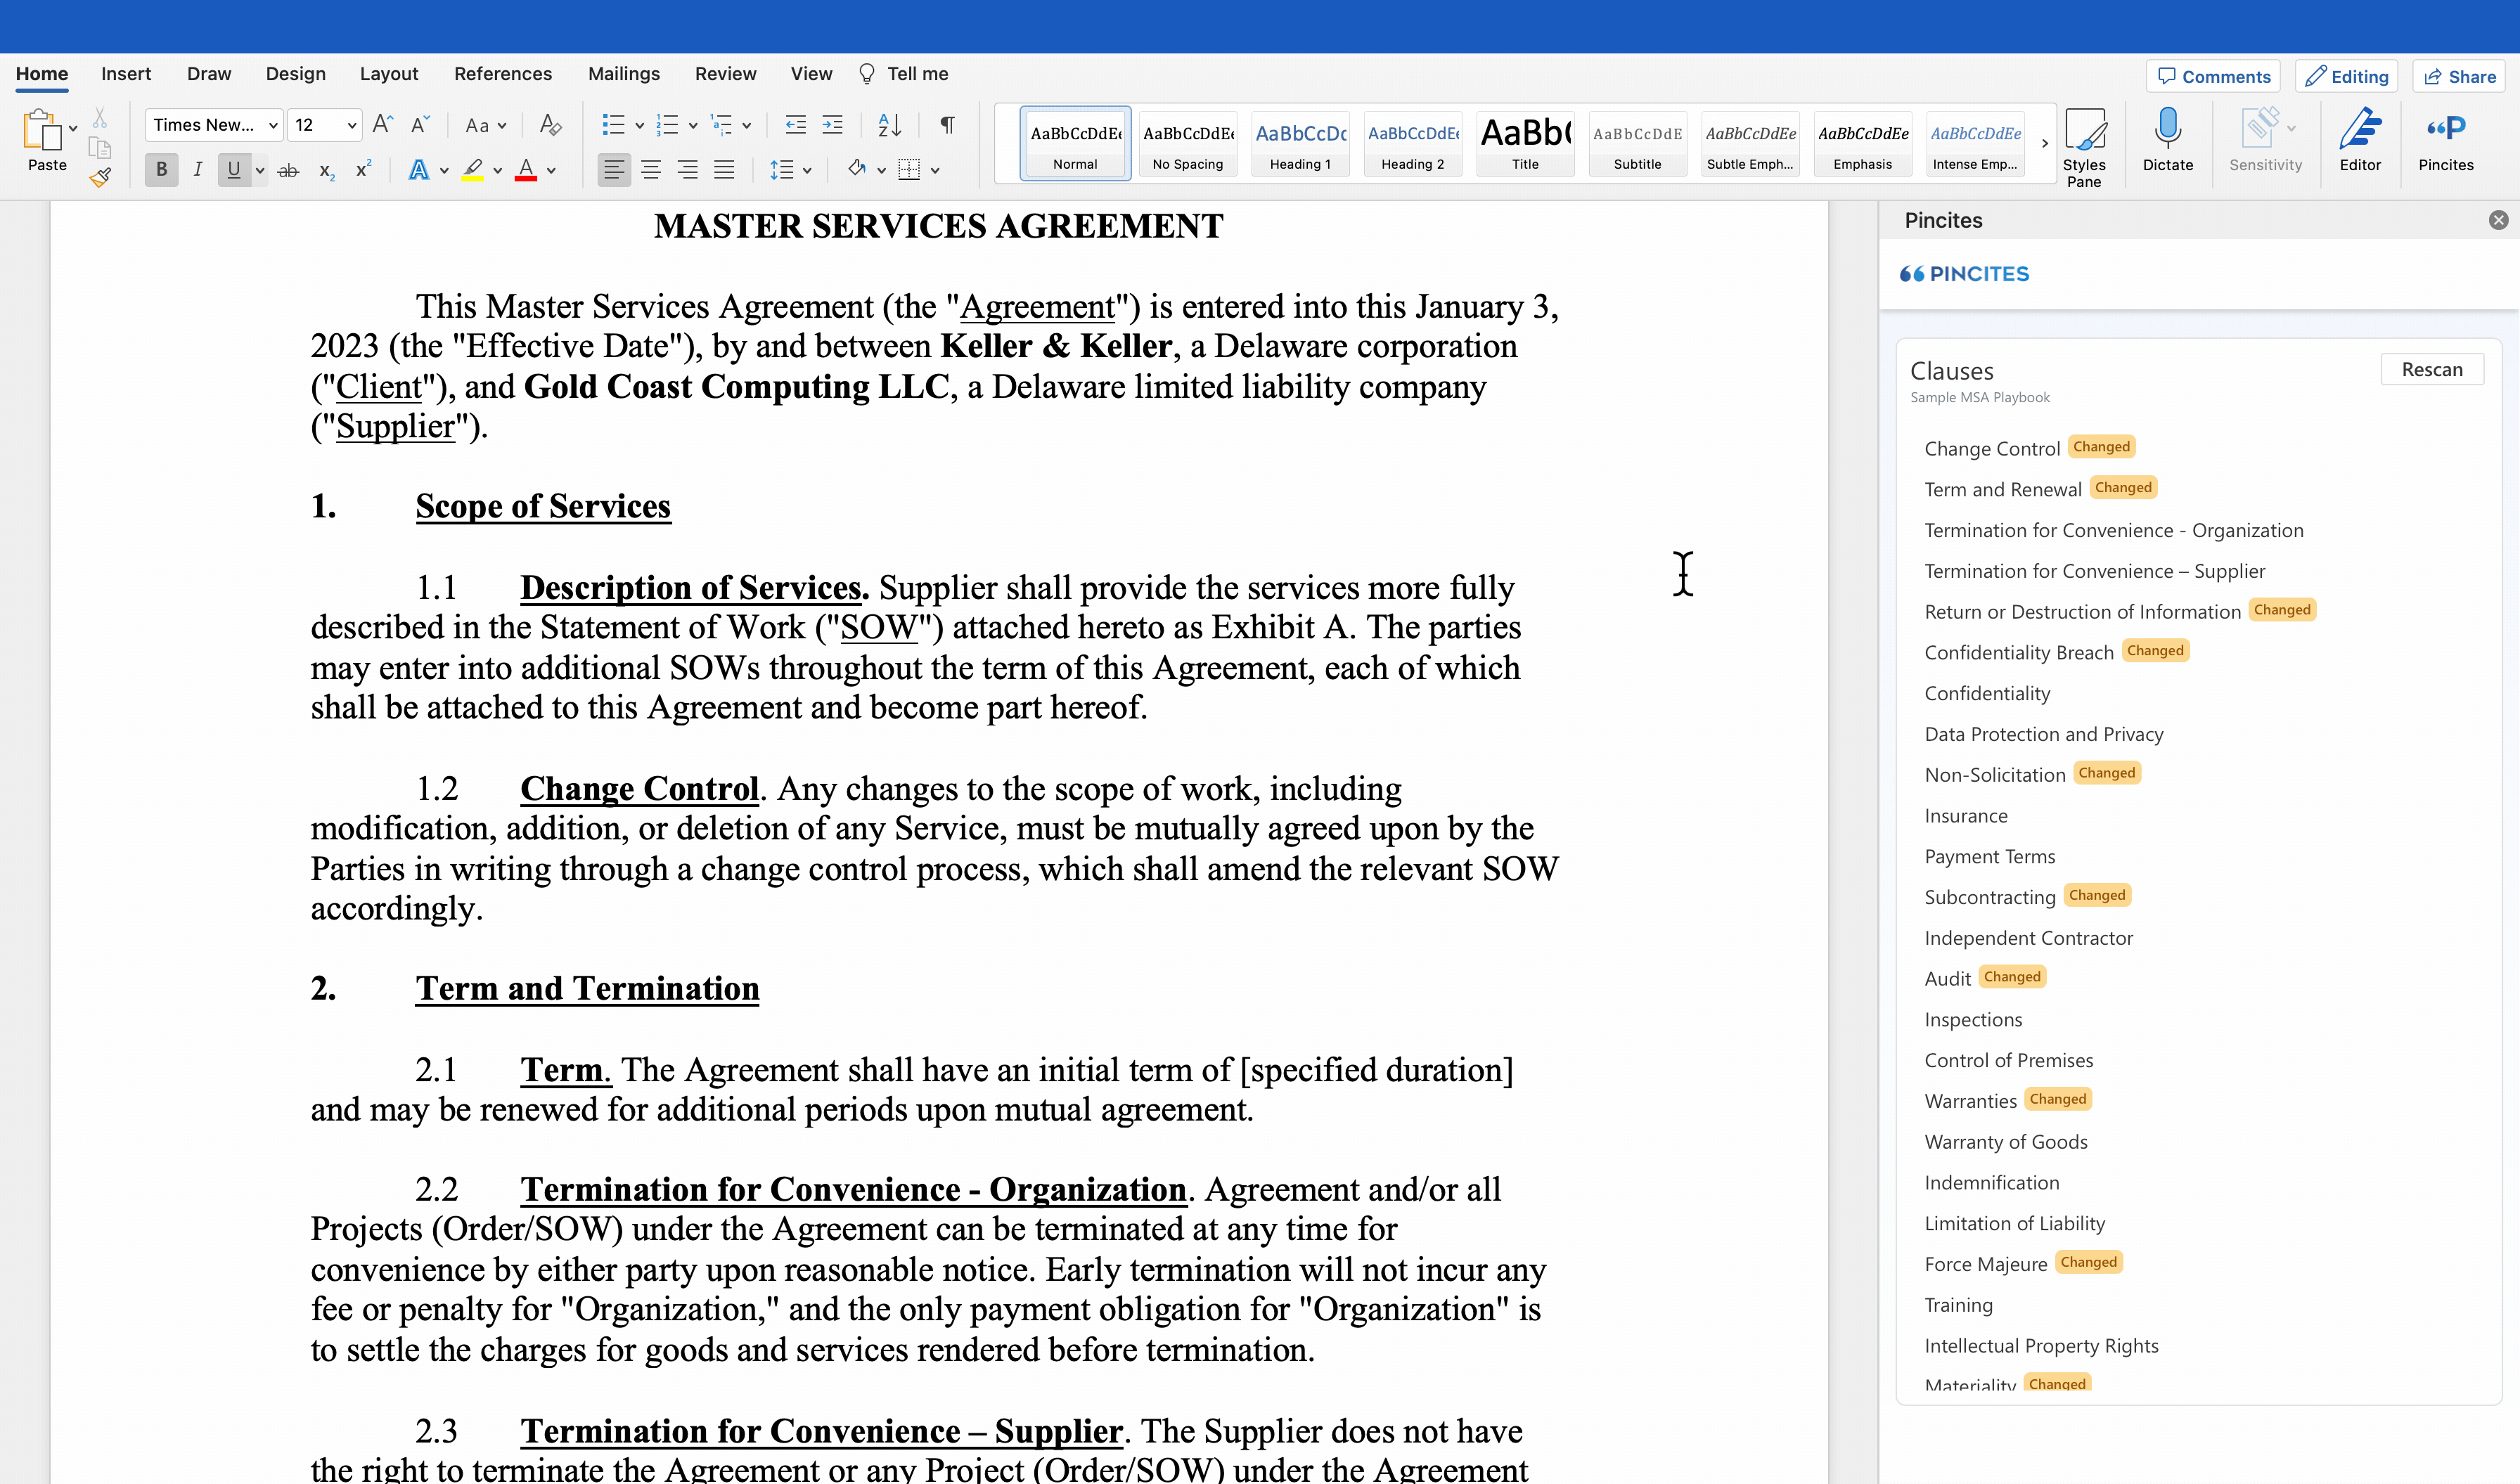Toggle Bold formatting
Image resolution: width=2520 pixels, height=1484 pixels.
coord(162,170)
